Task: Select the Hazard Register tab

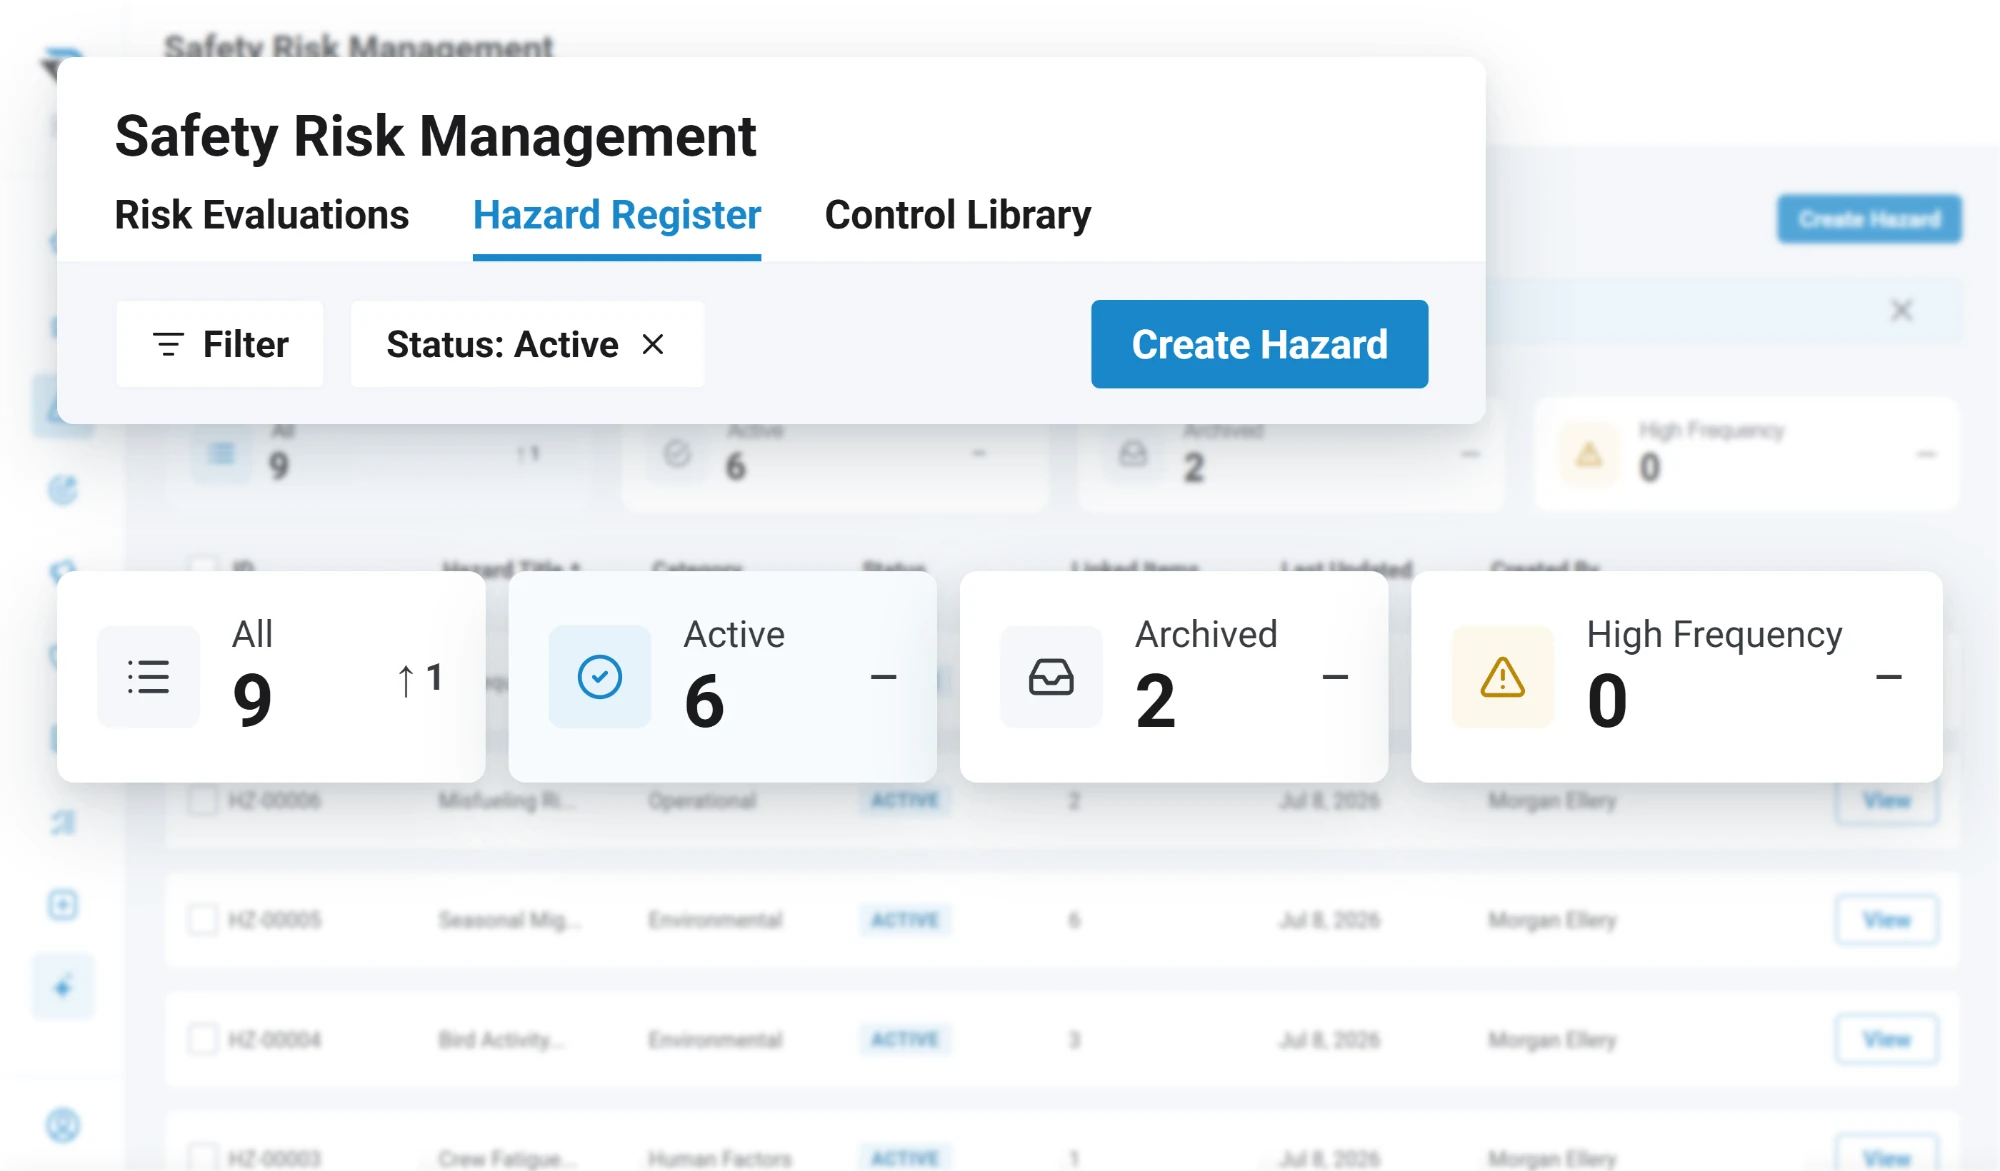Action: 617,215
